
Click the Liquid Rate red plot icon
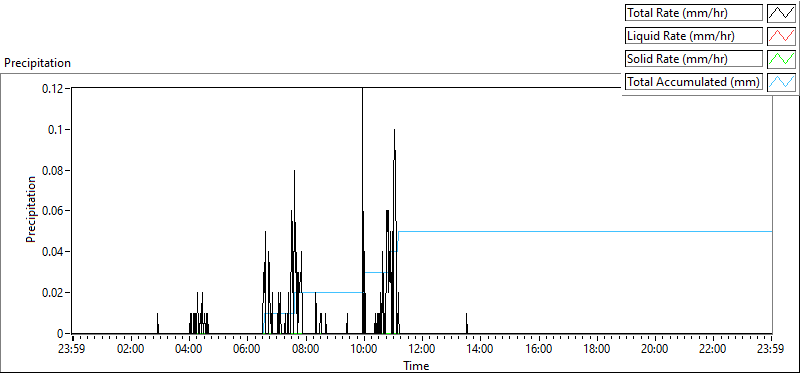[781, 36]
